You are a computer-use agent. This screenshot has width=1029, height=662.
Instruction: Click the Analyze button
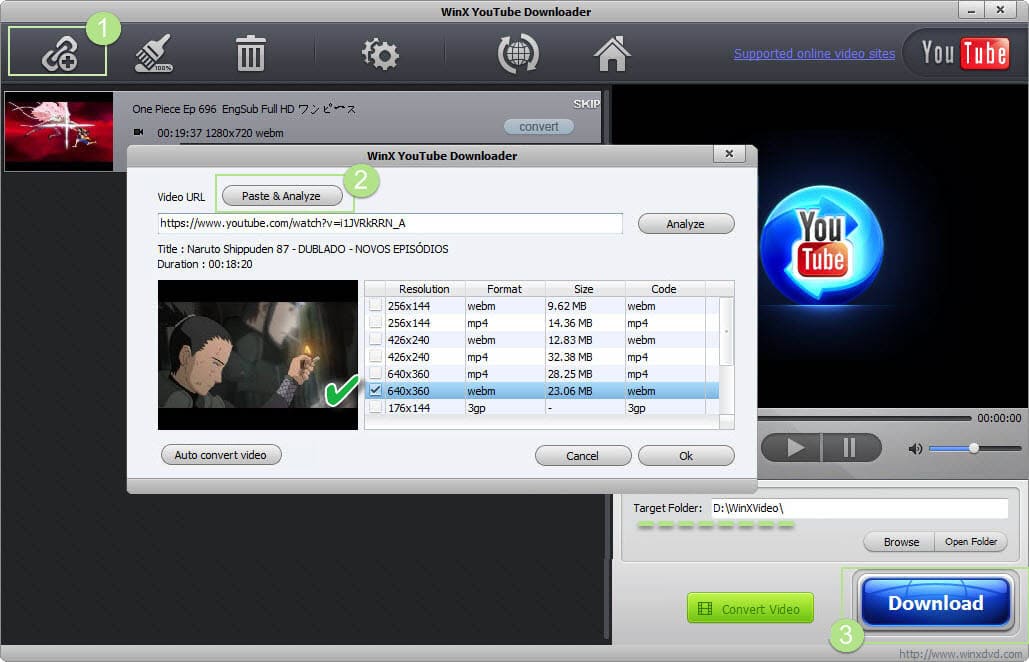(686, 224)
